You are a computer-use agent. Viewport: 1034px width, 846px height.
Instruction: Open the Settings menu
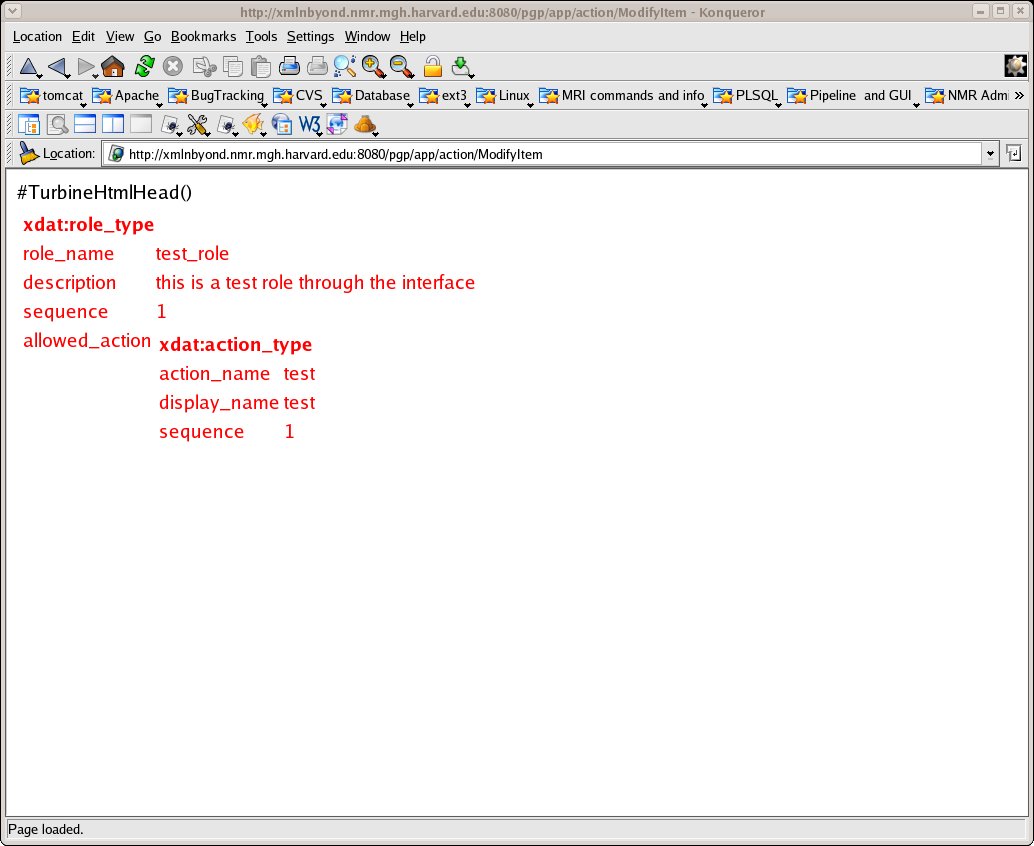click(x=310, y=36)
